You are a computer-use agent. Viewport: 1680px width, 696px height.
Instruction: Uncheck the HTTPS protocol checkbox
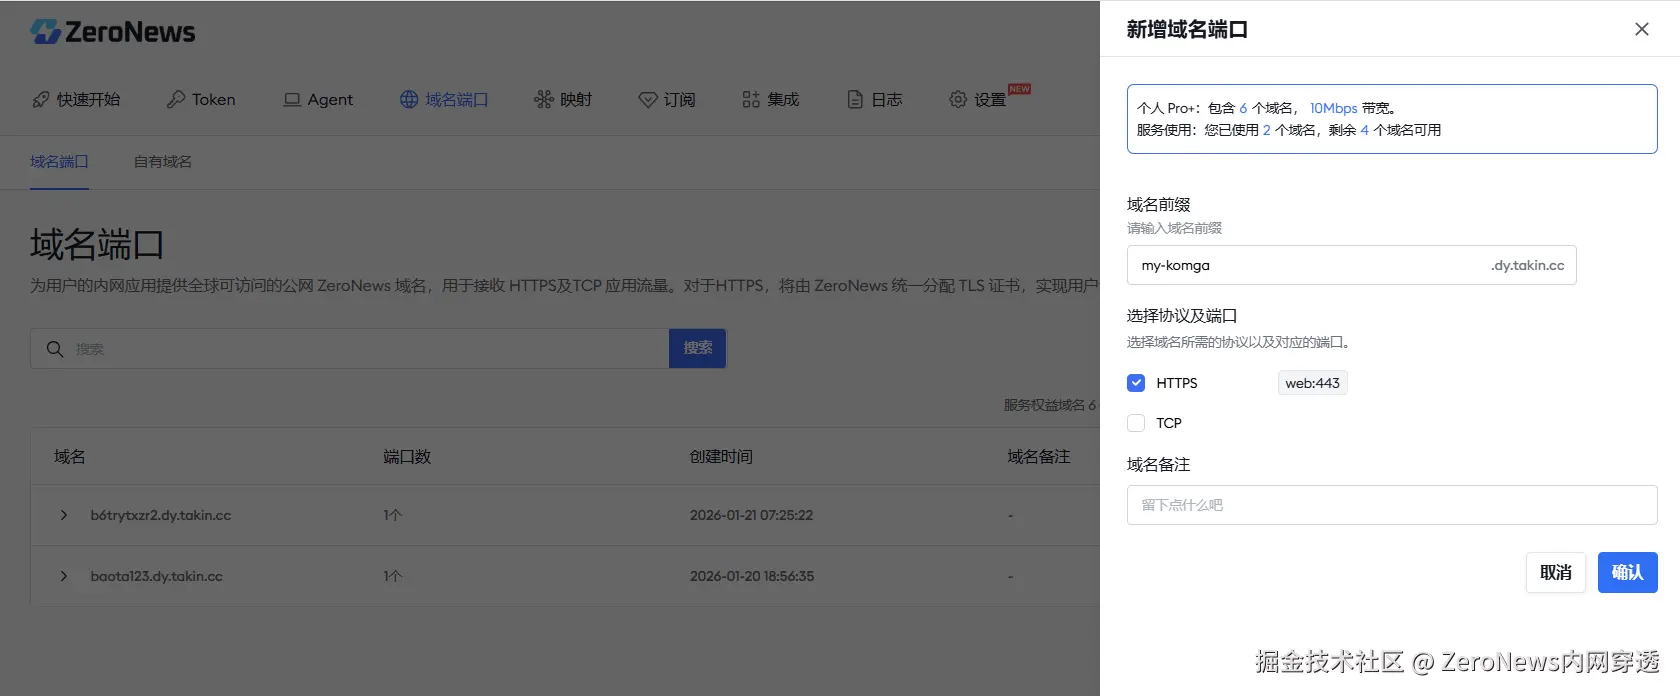(x=1136, y=383)
